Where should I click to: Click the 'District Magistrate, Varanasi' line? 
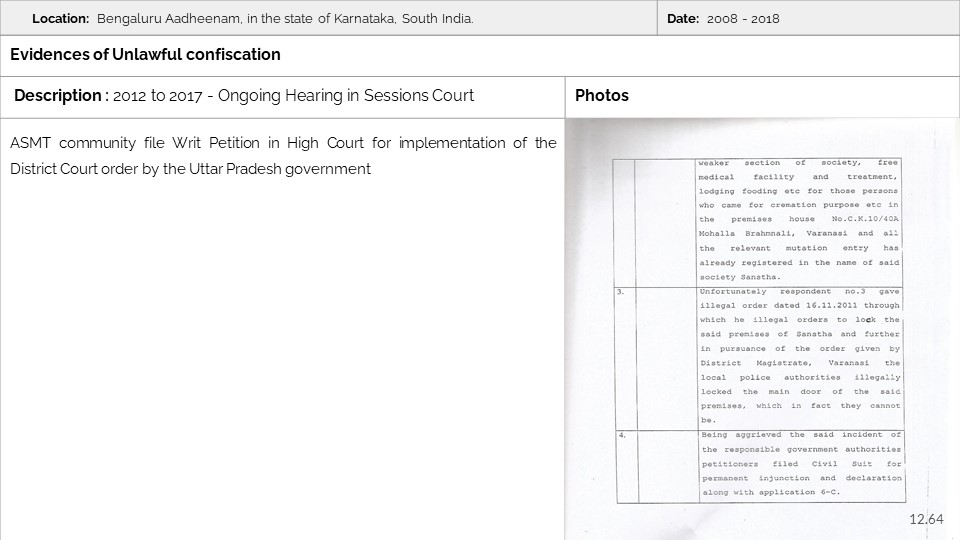click(799, 363)
